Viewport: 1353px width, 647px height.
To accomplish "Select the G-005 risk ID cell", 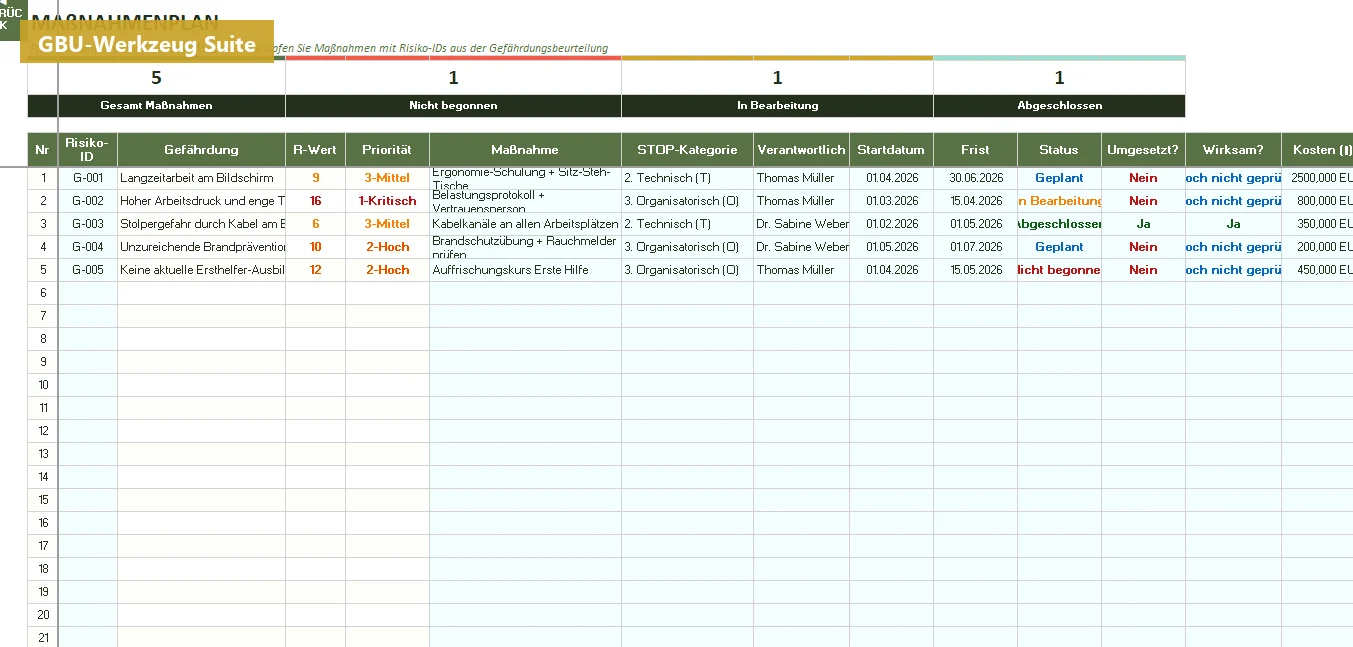I will pyautogui.click(x=88, y=270).
